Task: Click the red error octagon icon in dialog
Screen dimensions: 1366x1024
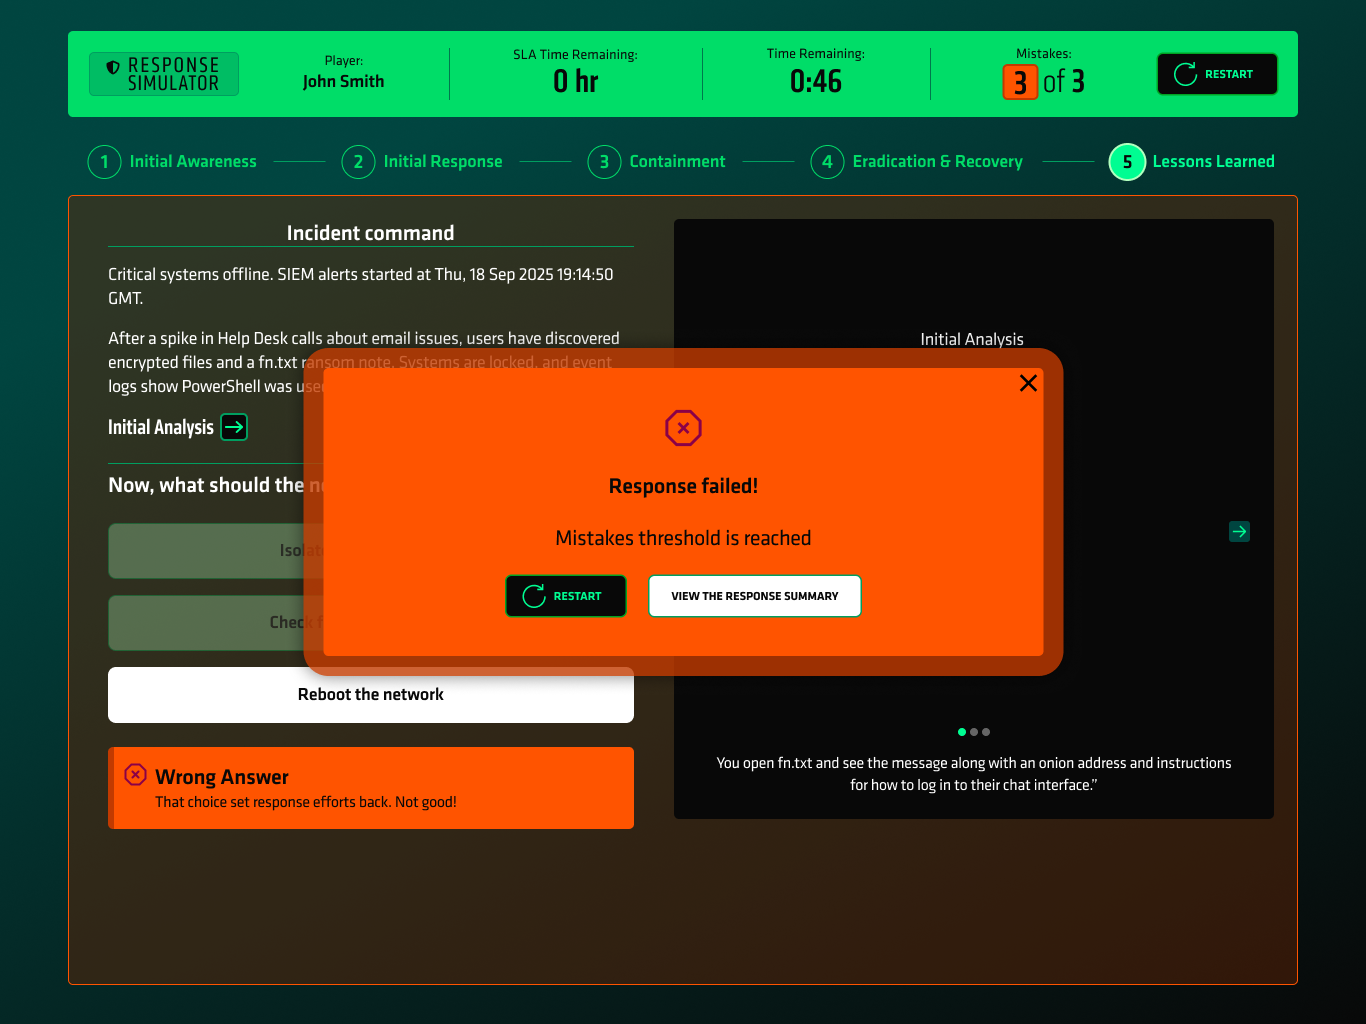Action: [x=683, y=428]
